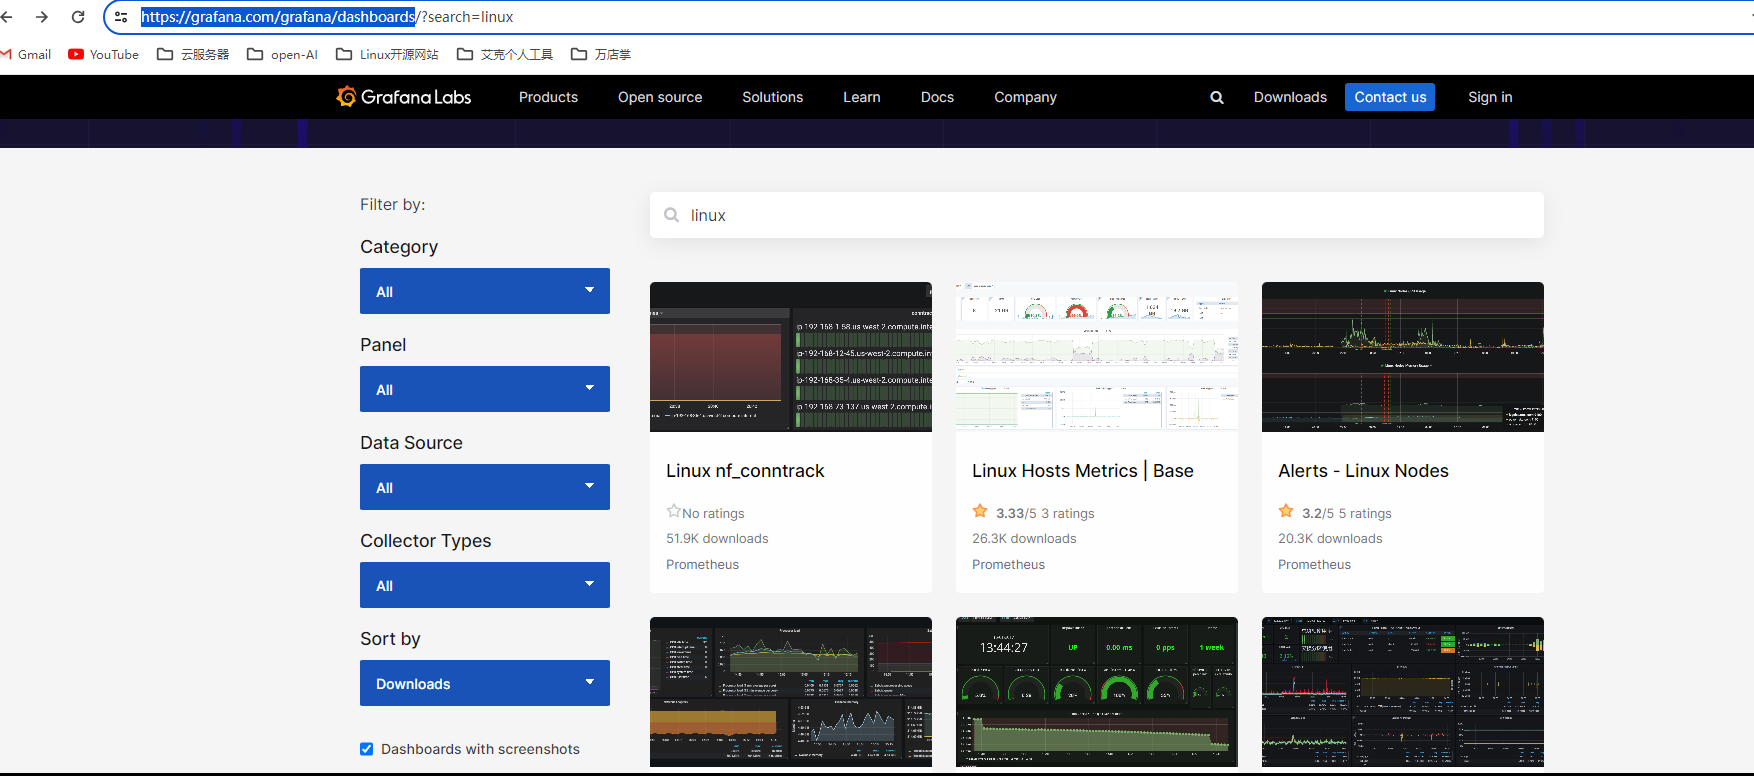Open the Docs menu
The height and width of the screenshot is (776, 1754).
[x=937, y=97]
